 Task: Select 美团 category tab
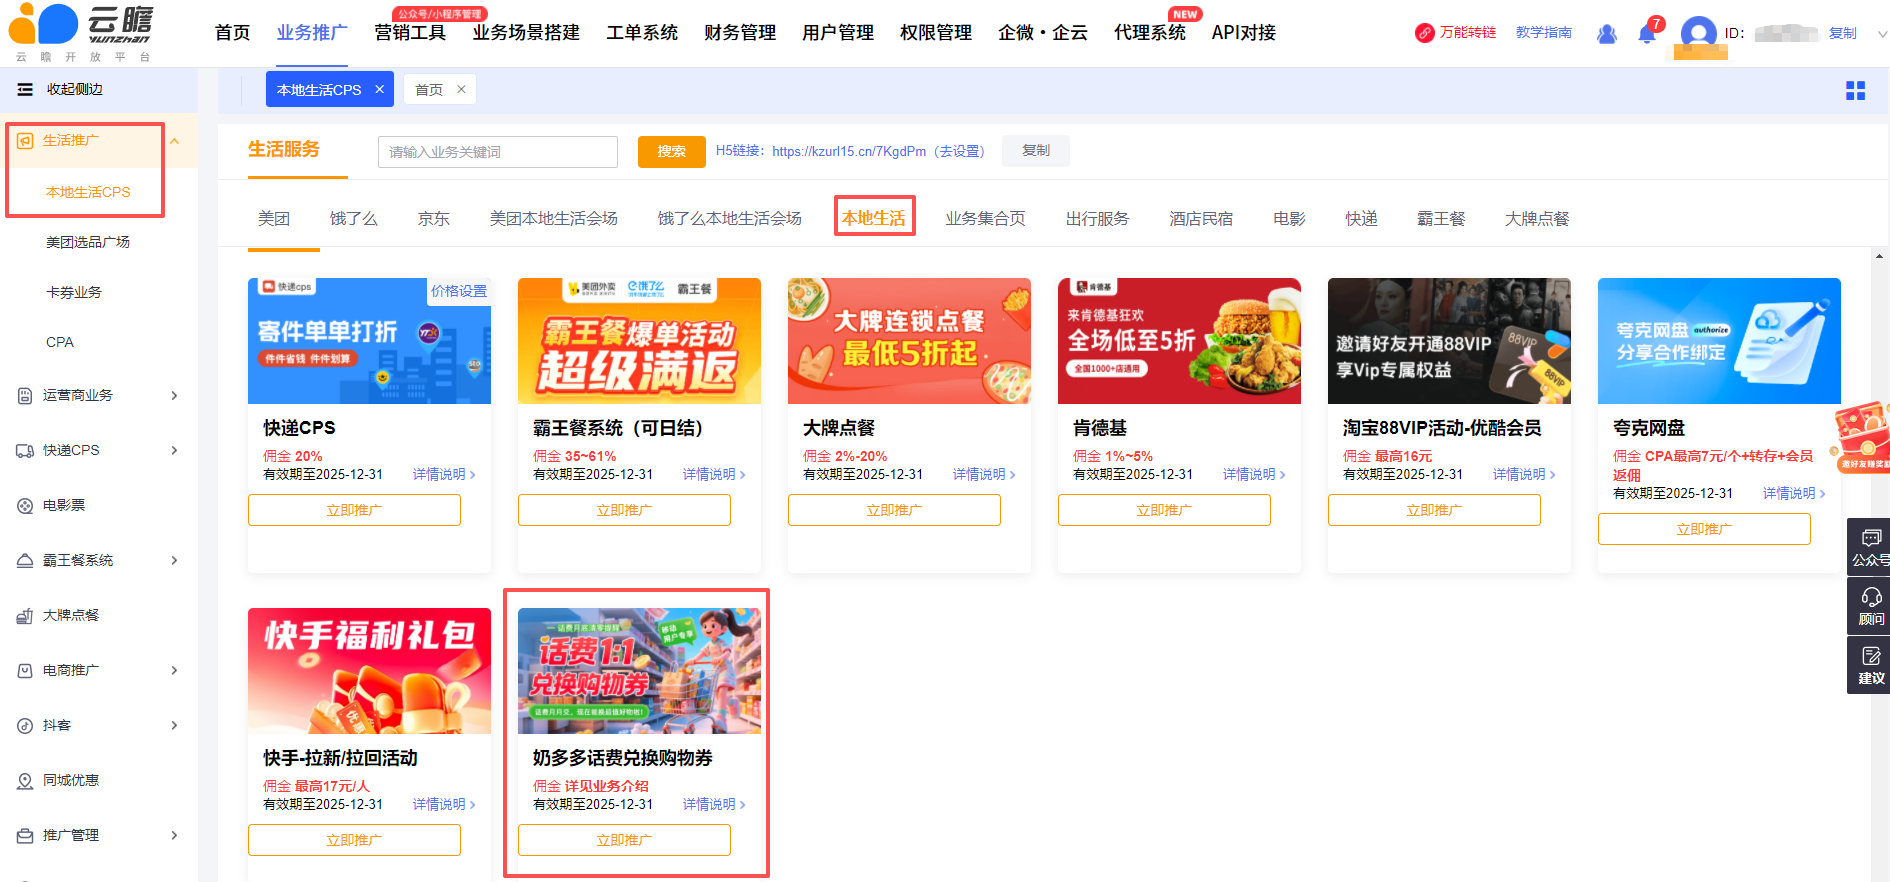(x=274, y=218)
